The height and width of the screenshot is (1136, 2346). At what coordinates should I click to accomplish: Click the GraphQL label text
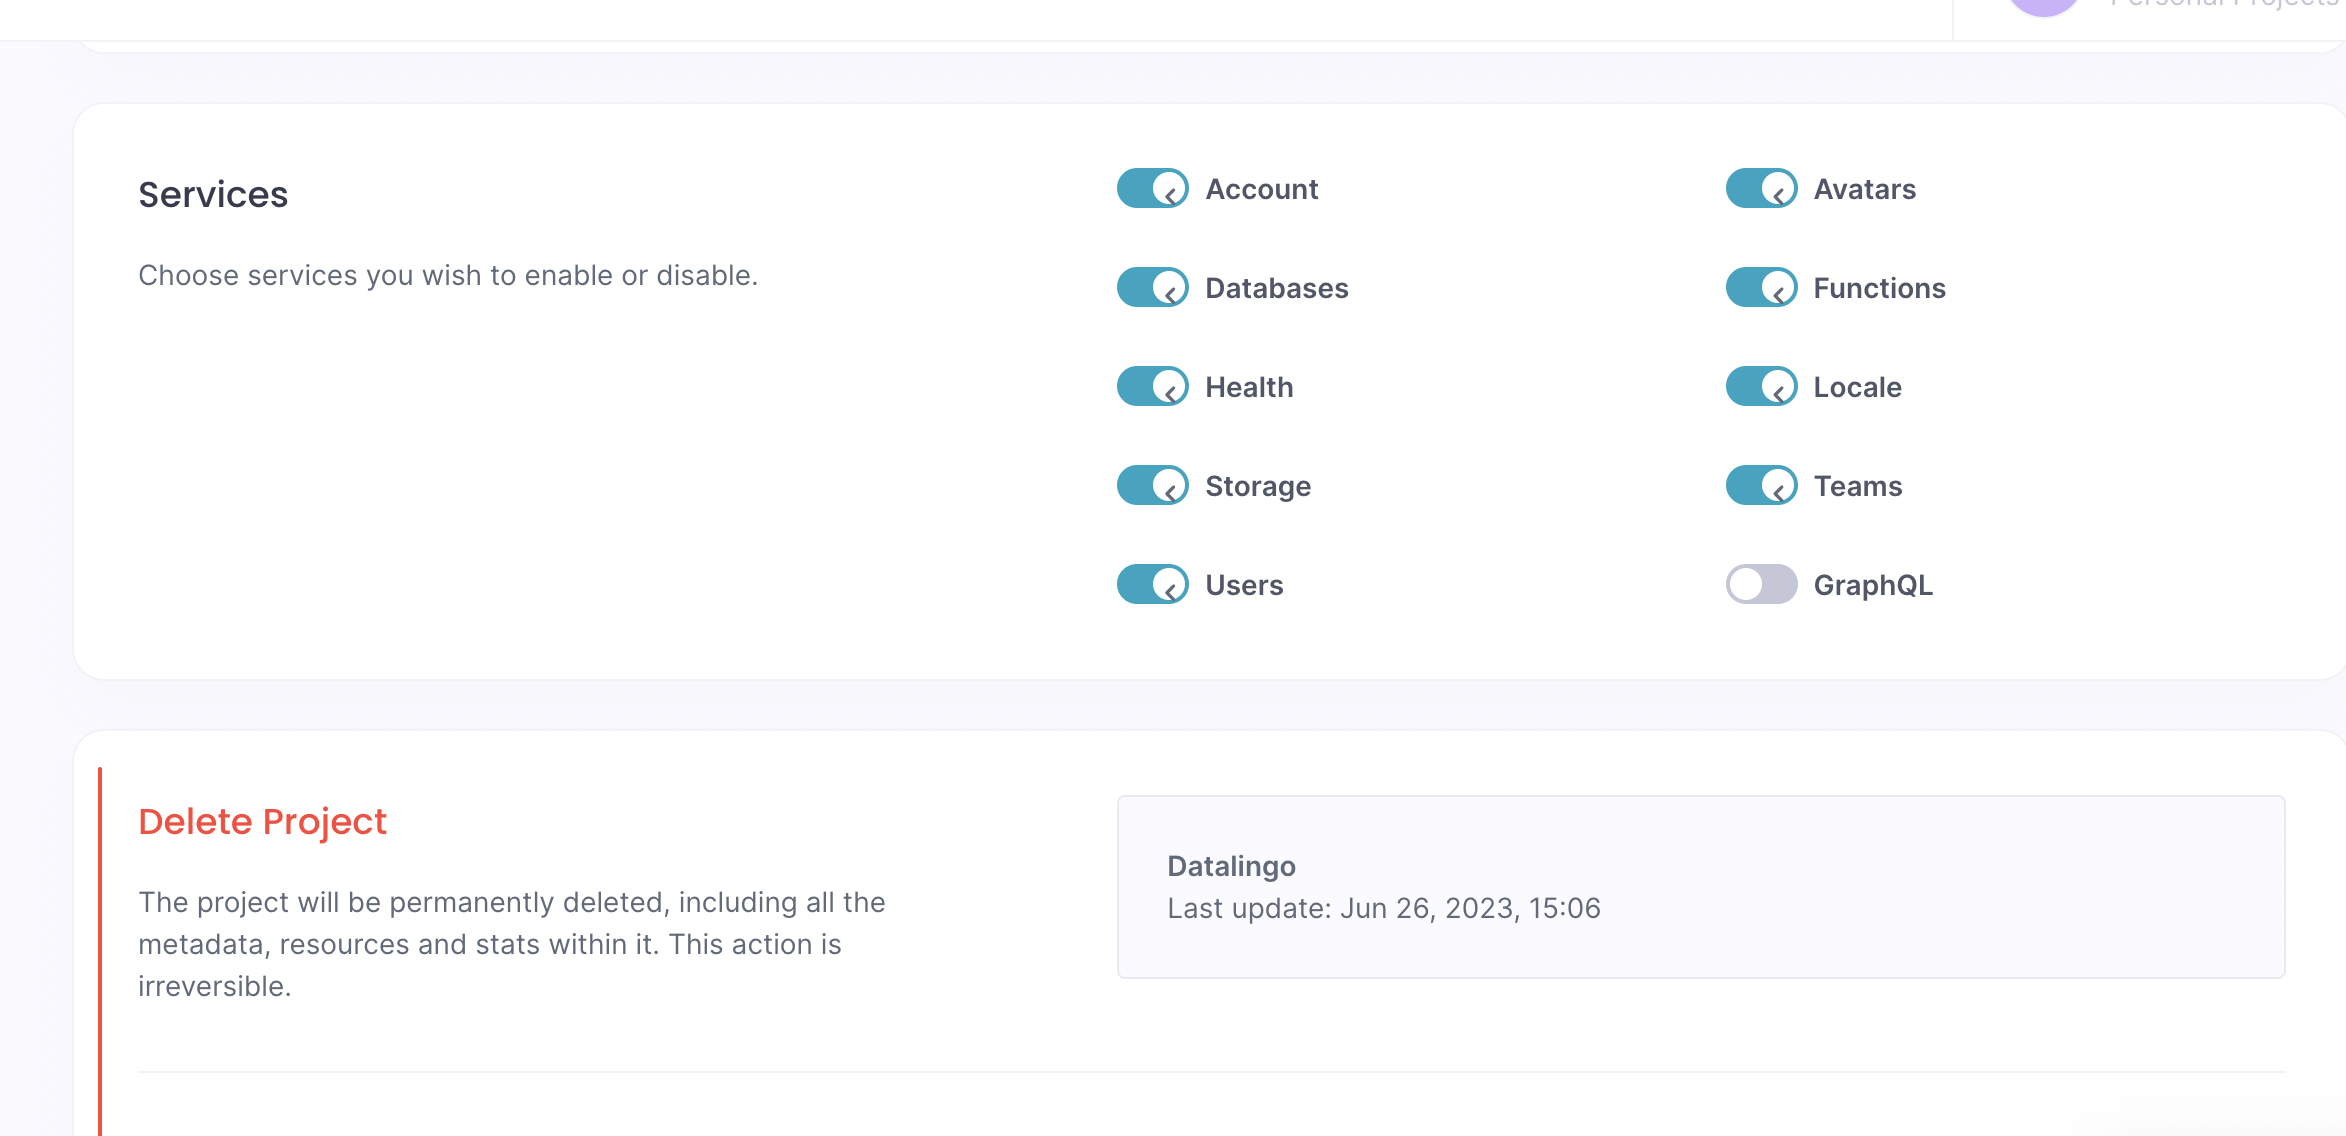1873,585
